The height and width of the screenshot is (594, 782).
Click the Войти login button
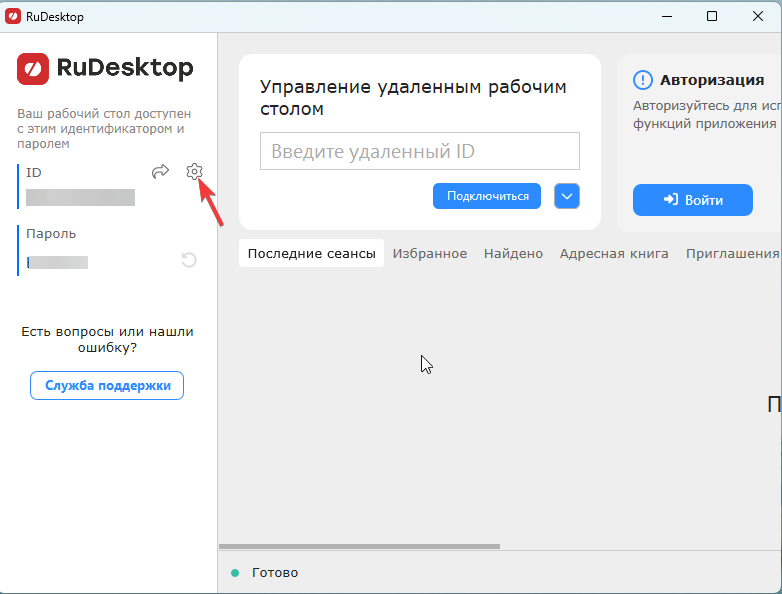pyautogui.click(x=693, y=200)
